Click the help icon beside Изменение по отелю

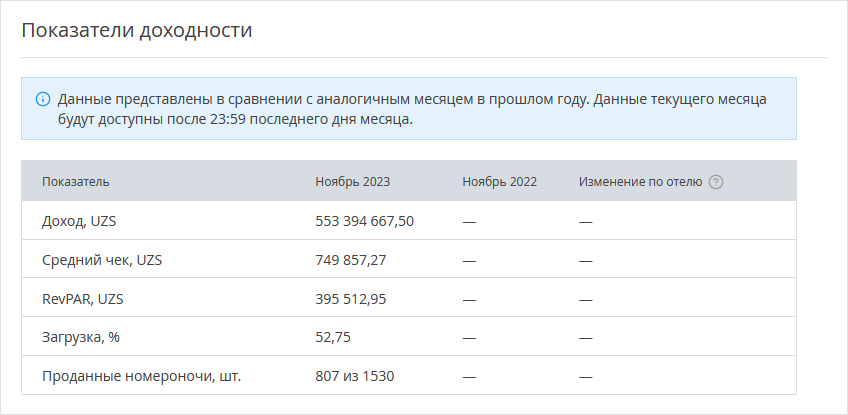716,182
